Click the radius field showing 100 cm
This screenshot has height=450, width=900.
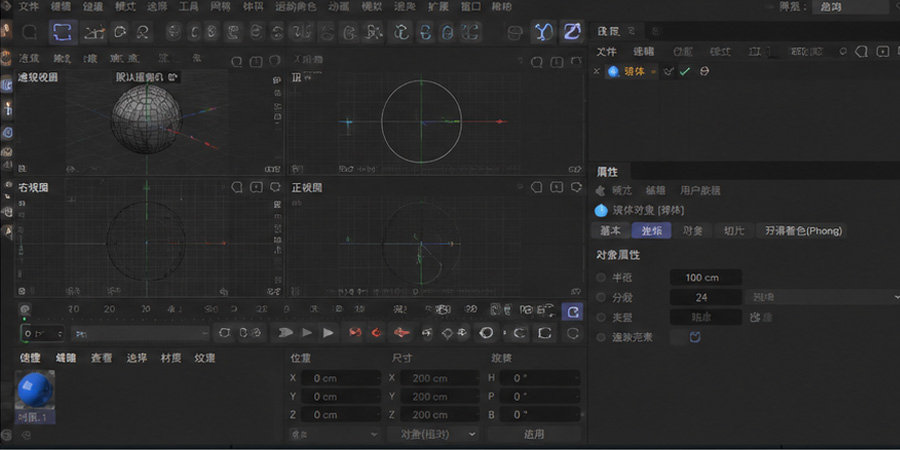tap(705, 277)
